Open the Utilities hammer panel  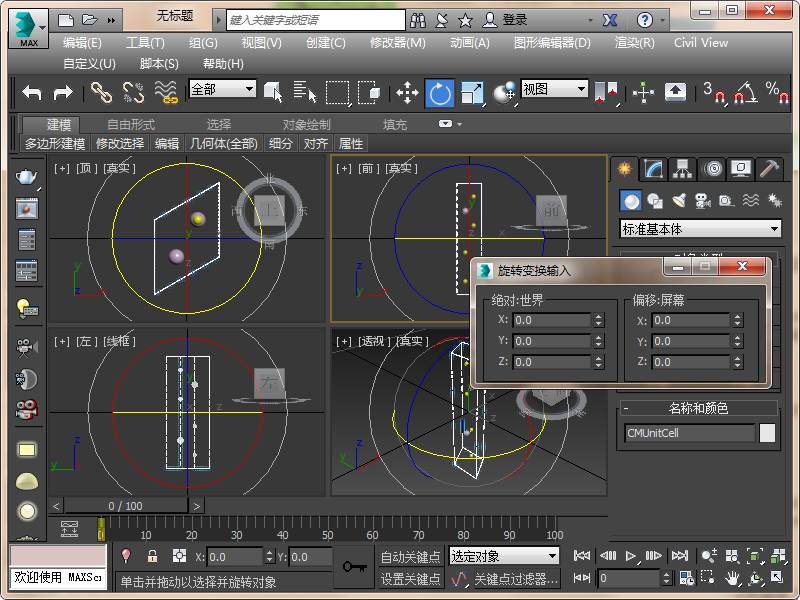click(x=769, y=168)
